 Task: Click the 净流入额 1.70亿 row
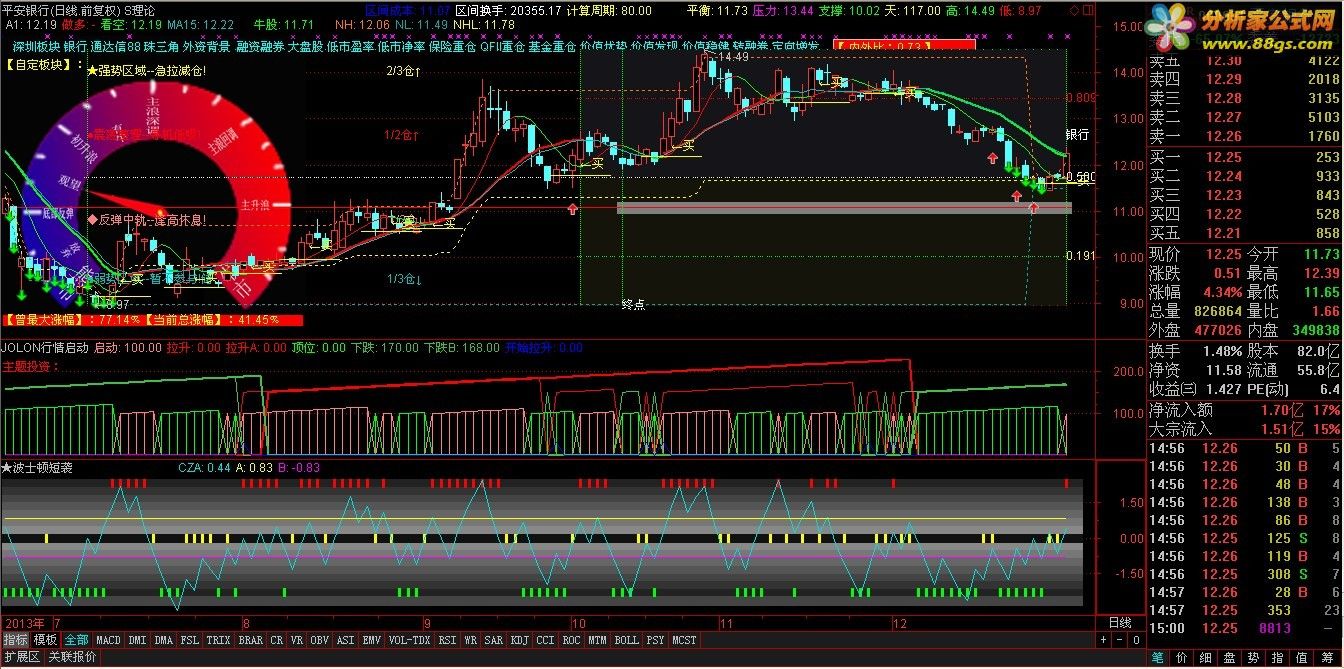(x=1245, y=410)
